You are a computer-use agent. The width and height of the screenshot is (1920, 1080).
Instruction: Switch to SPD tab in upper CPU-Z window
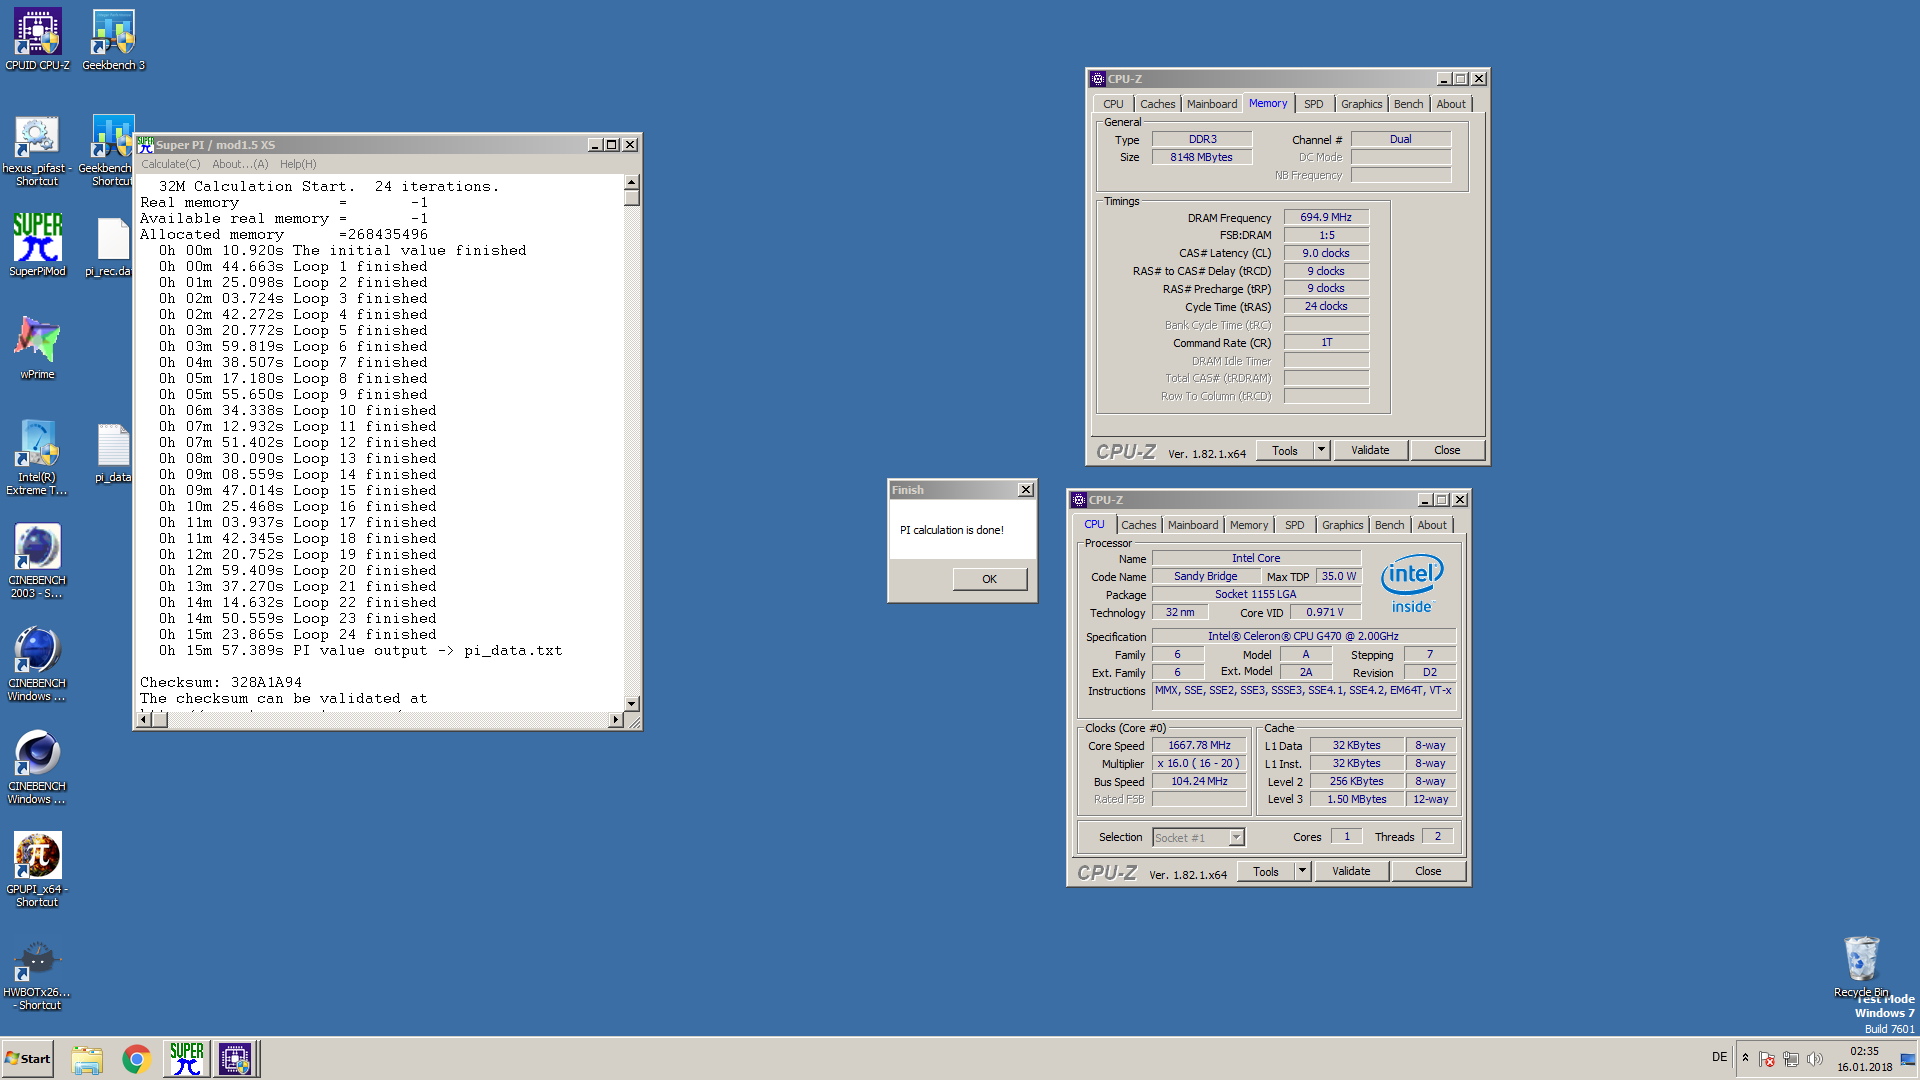[1313, 104]
